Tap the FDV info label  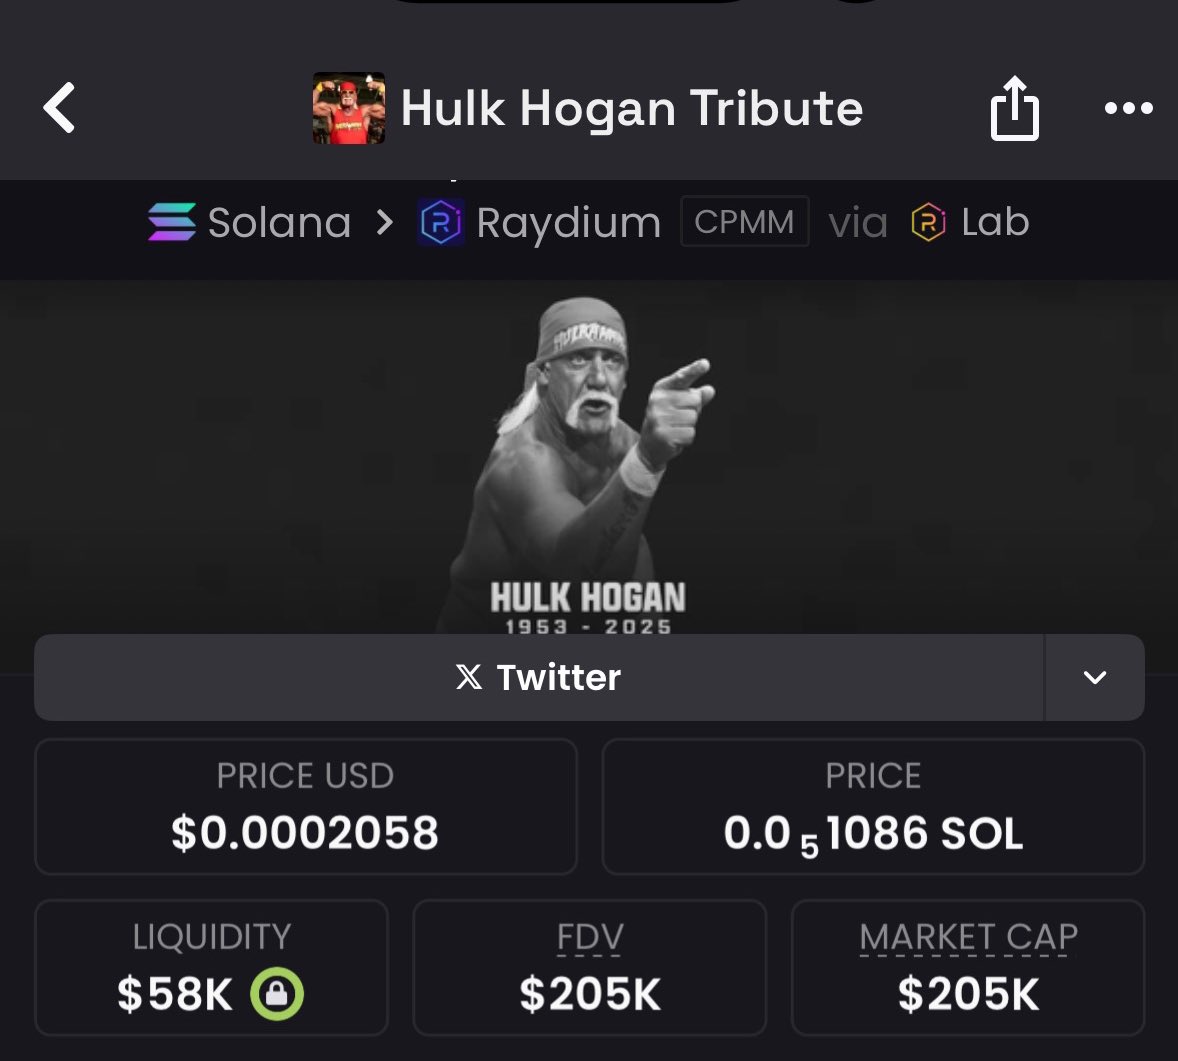[x=590, y=937]
